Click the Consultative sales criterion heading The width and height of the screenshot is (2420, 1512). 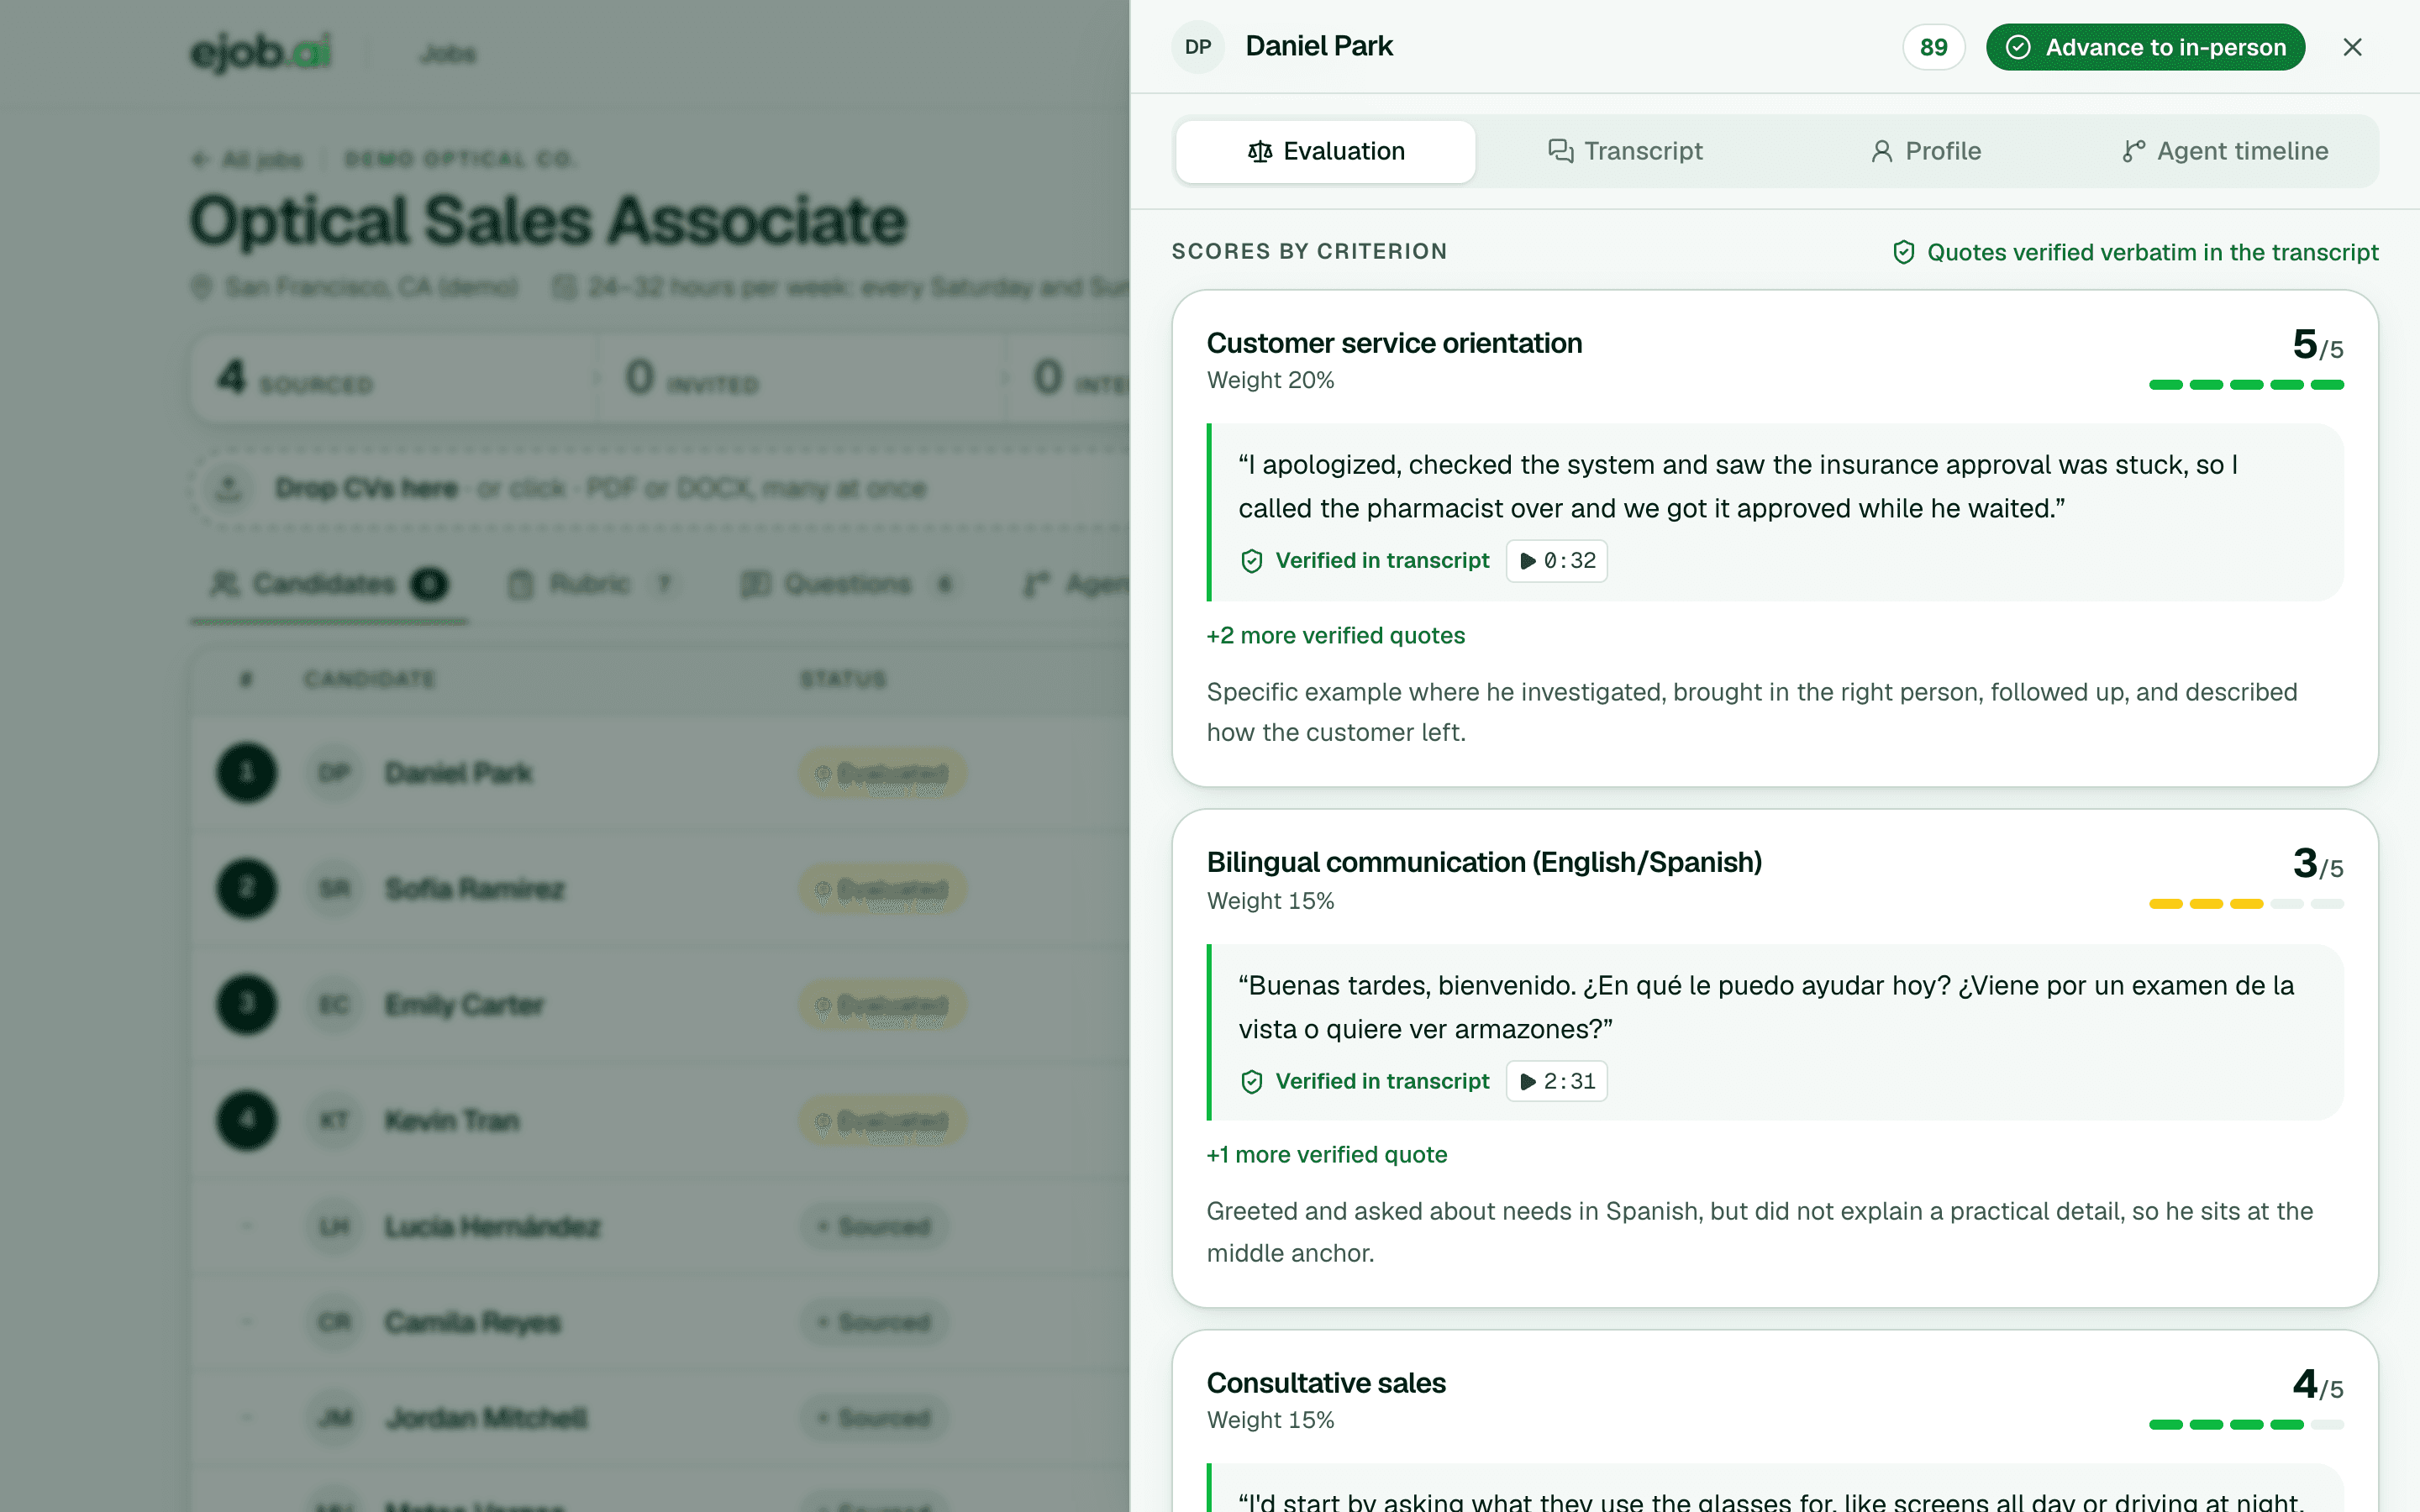pos(1326,1383)
